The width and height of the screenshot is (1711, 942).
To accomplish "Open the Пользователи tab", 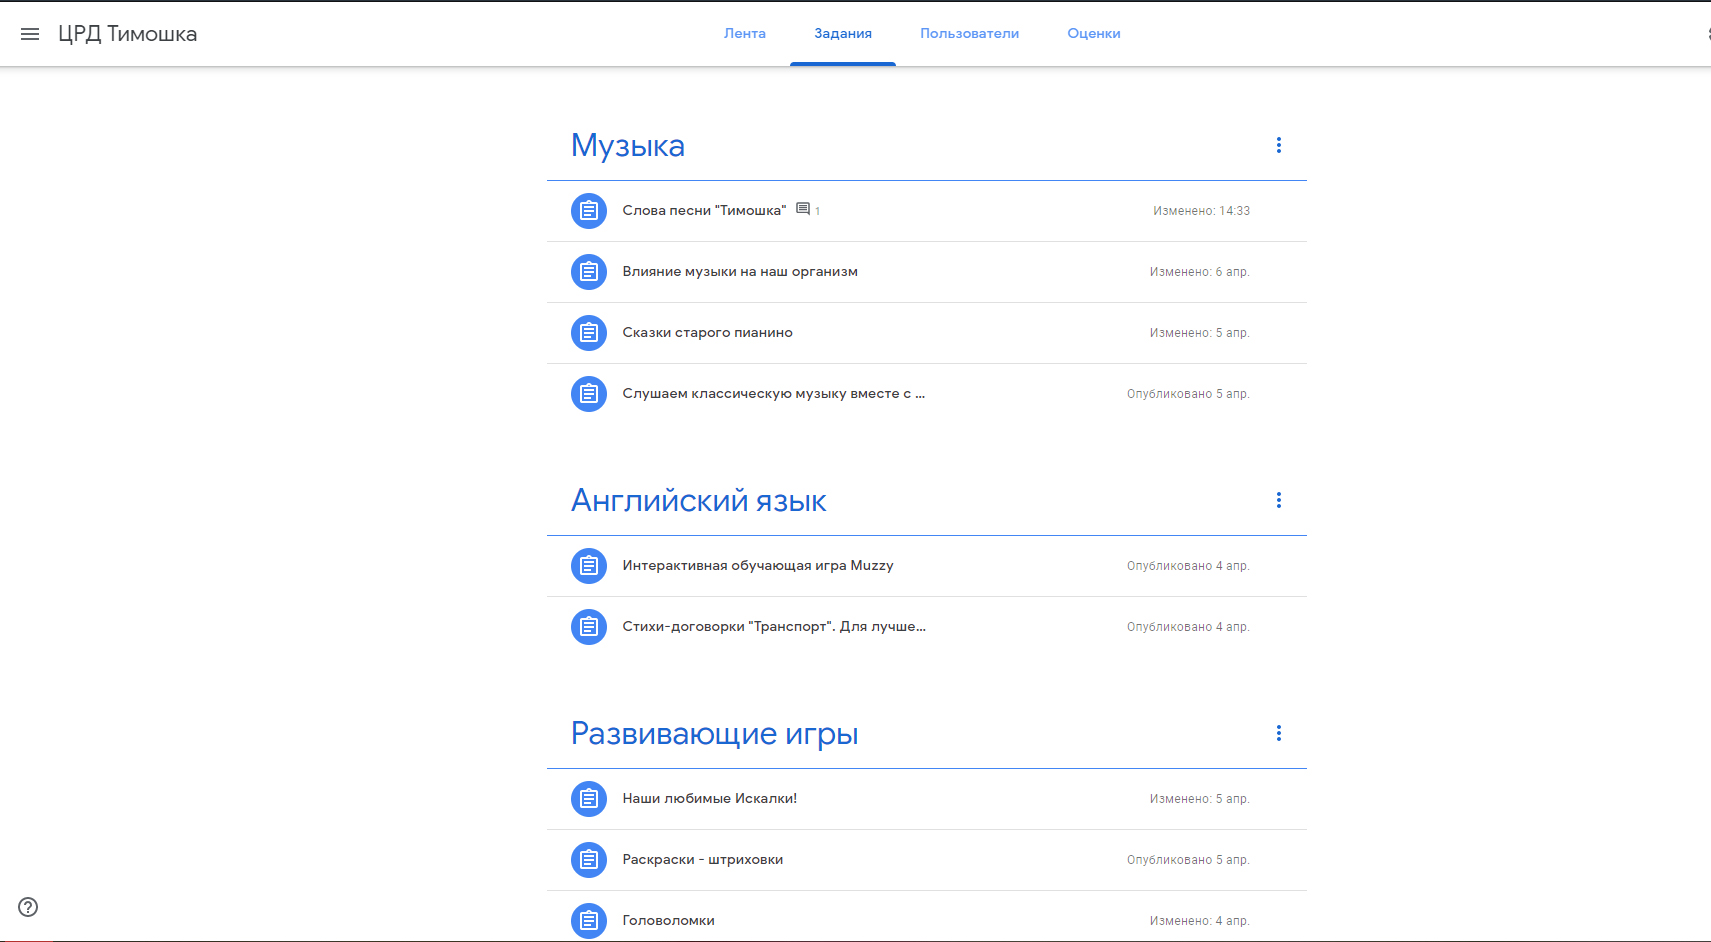I will coord(970,34).
